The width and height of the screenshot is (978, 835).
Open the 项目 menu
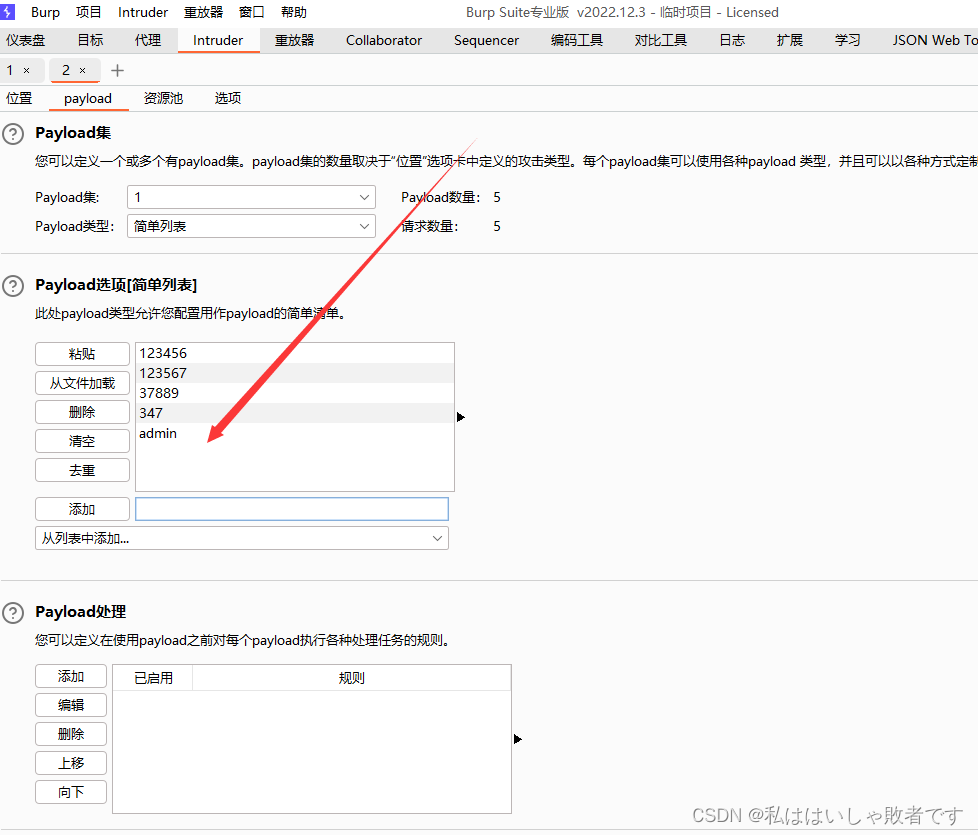pyautogui.click(x=89, y=12)
